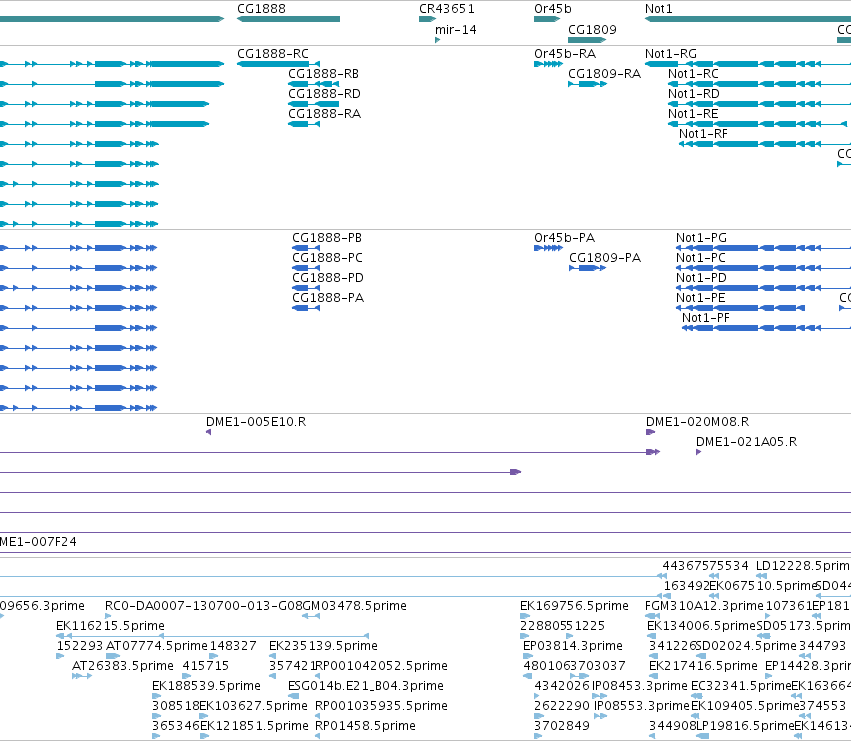The height and width of the screenshot is (741, 851).
Task: Select protein Not1-PE
Action: pyautogui.click(x=700, y=298)
